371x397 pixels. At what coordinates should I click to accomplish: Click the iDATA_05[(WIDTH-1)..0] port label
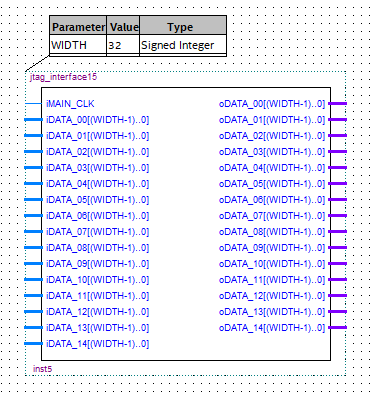point(97,200)
